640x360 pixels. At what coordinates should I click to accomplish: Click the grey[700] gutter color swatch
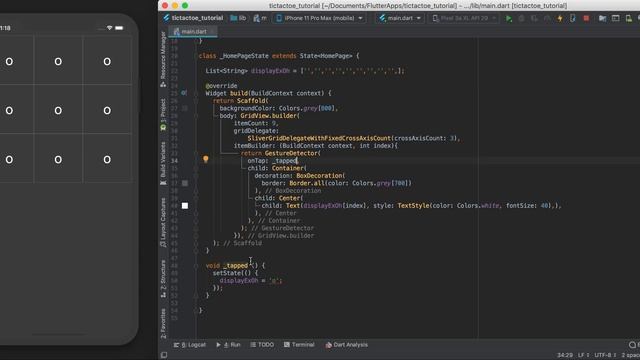[185, 183]
